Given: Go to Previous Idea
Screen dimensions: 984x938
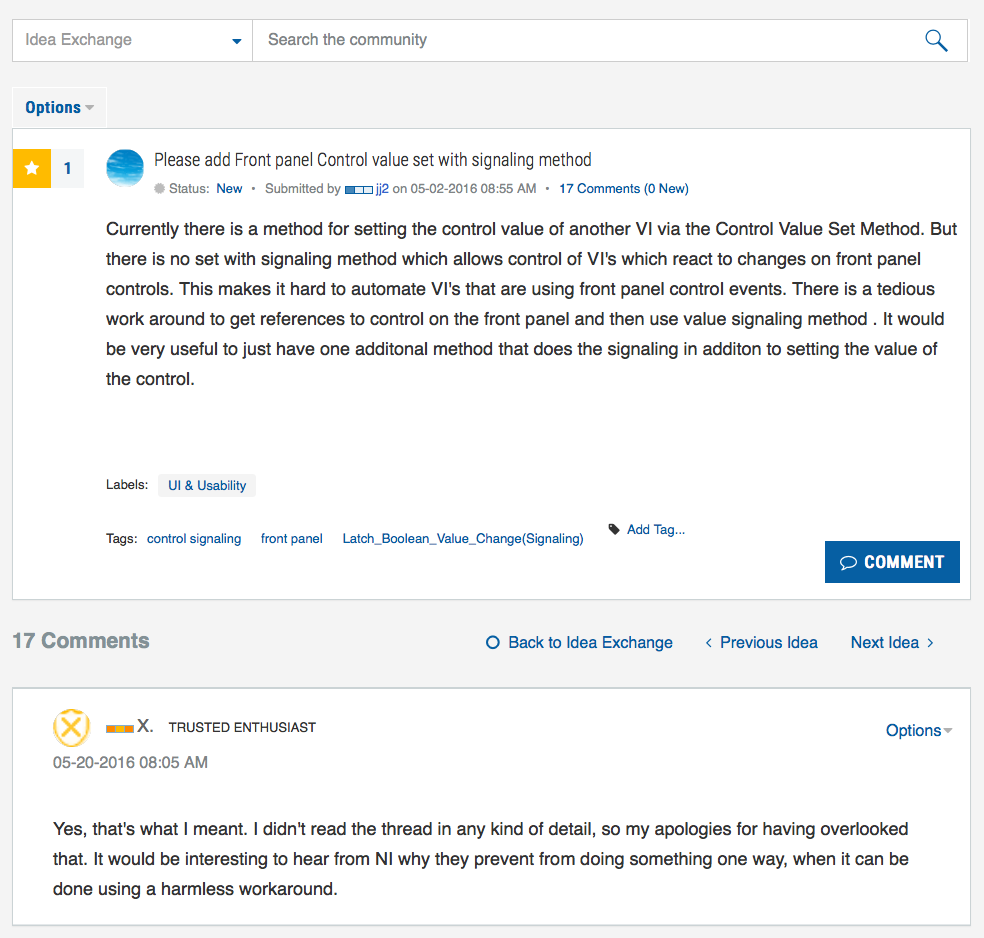Looking at the screenshot, I should click(x=761, y=642).
